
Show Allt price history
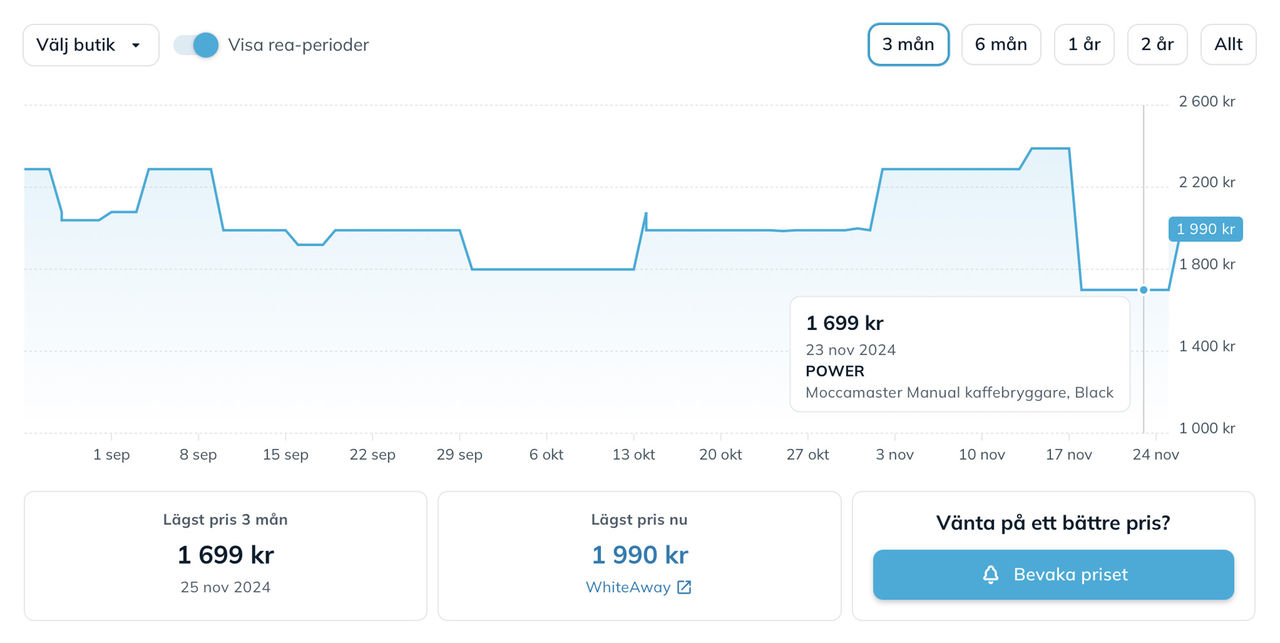1228,45
